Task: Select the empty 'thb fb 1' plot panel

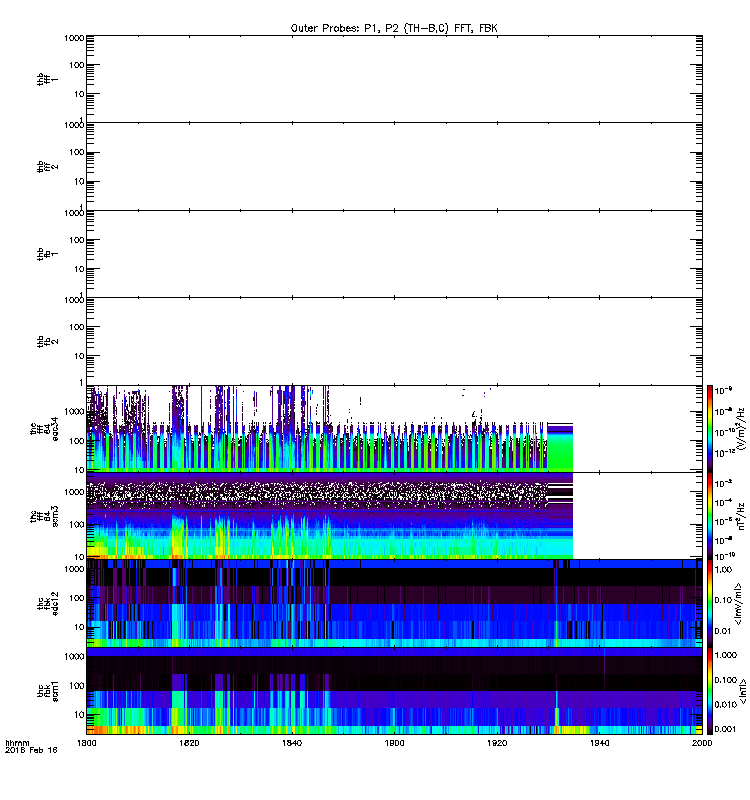Action: click(394, 254)
